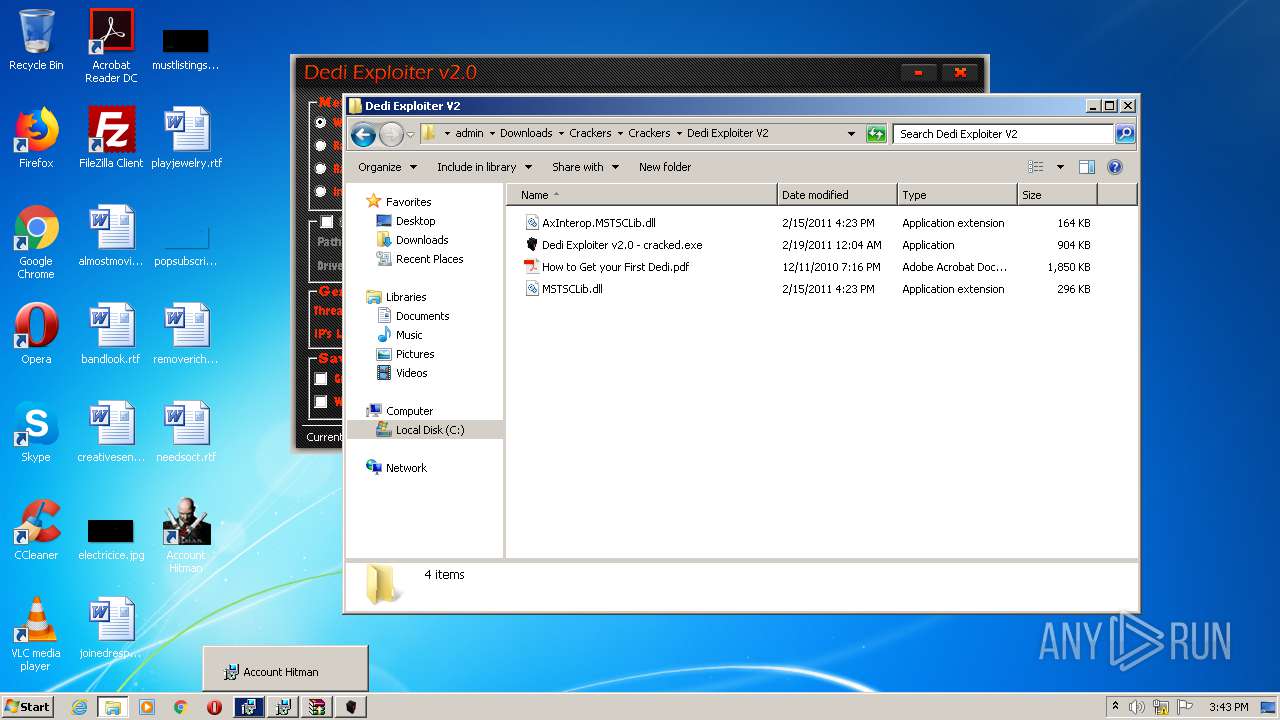
Task: Sort by Name column header
Action: tap(642, 195)
